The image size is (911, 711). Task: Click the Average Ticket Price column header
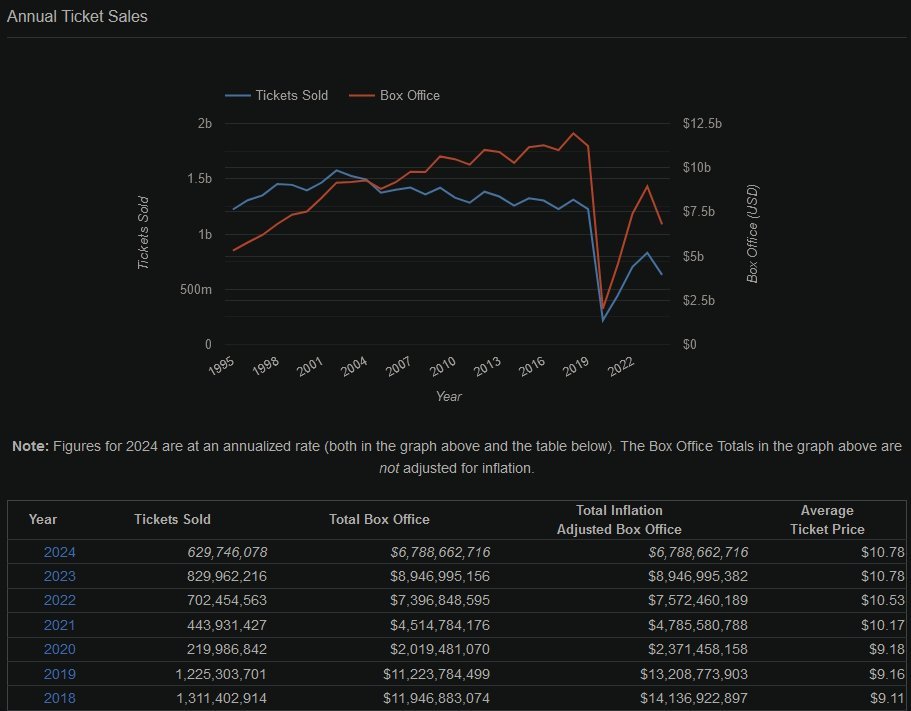click(827, 520)
